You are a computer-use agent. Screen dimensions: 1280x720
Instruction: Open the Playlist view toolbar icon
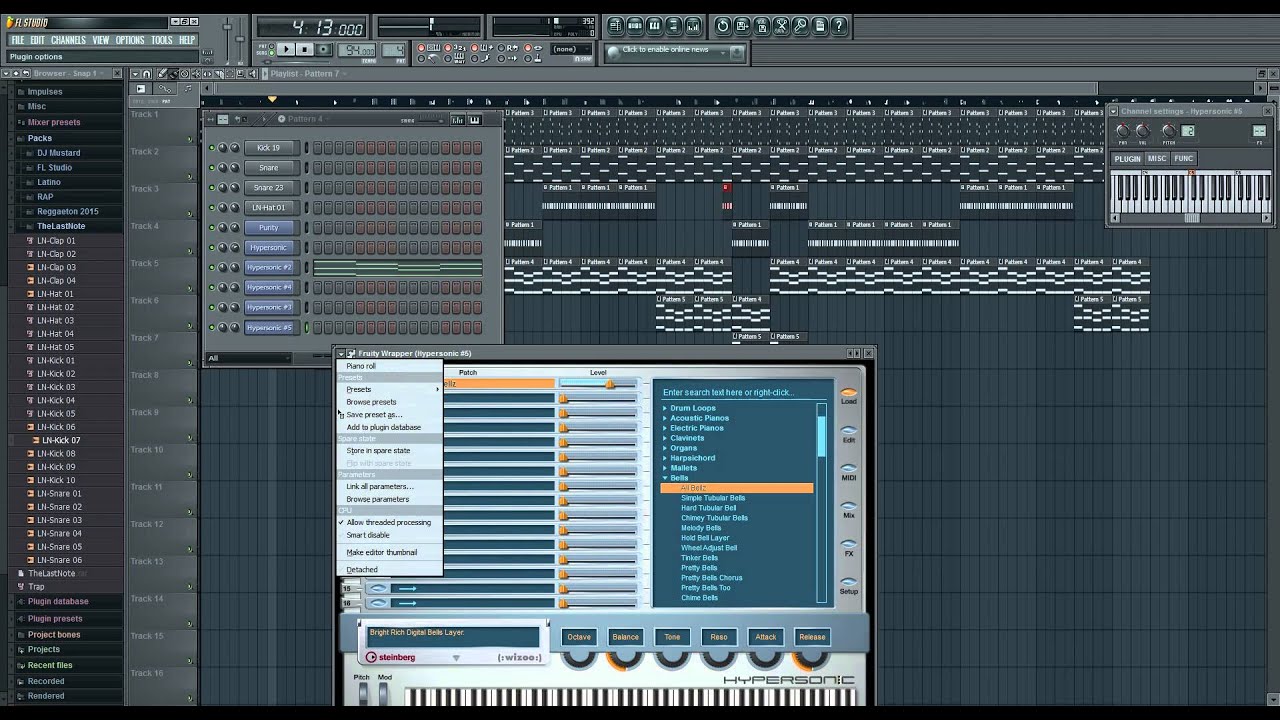point(616,26)
